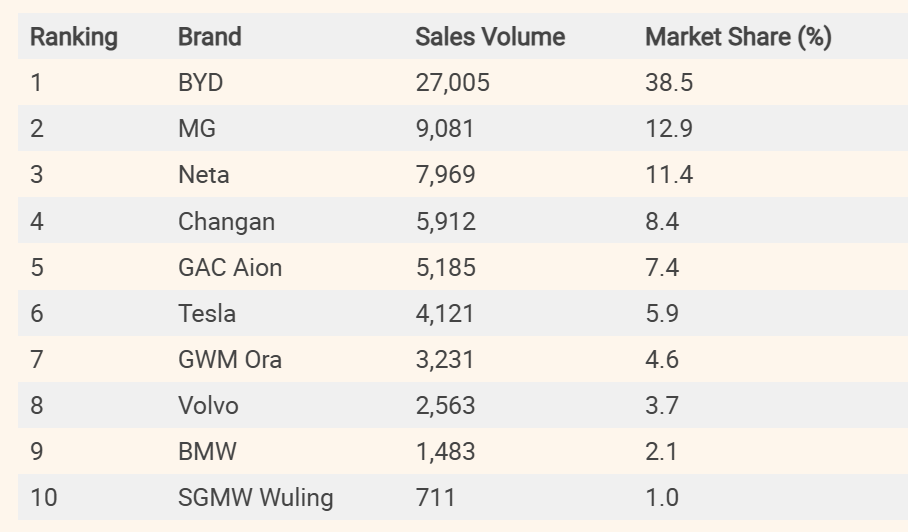
Task: Select the 12.9 market share cell
Action: [x=668, y=129]
